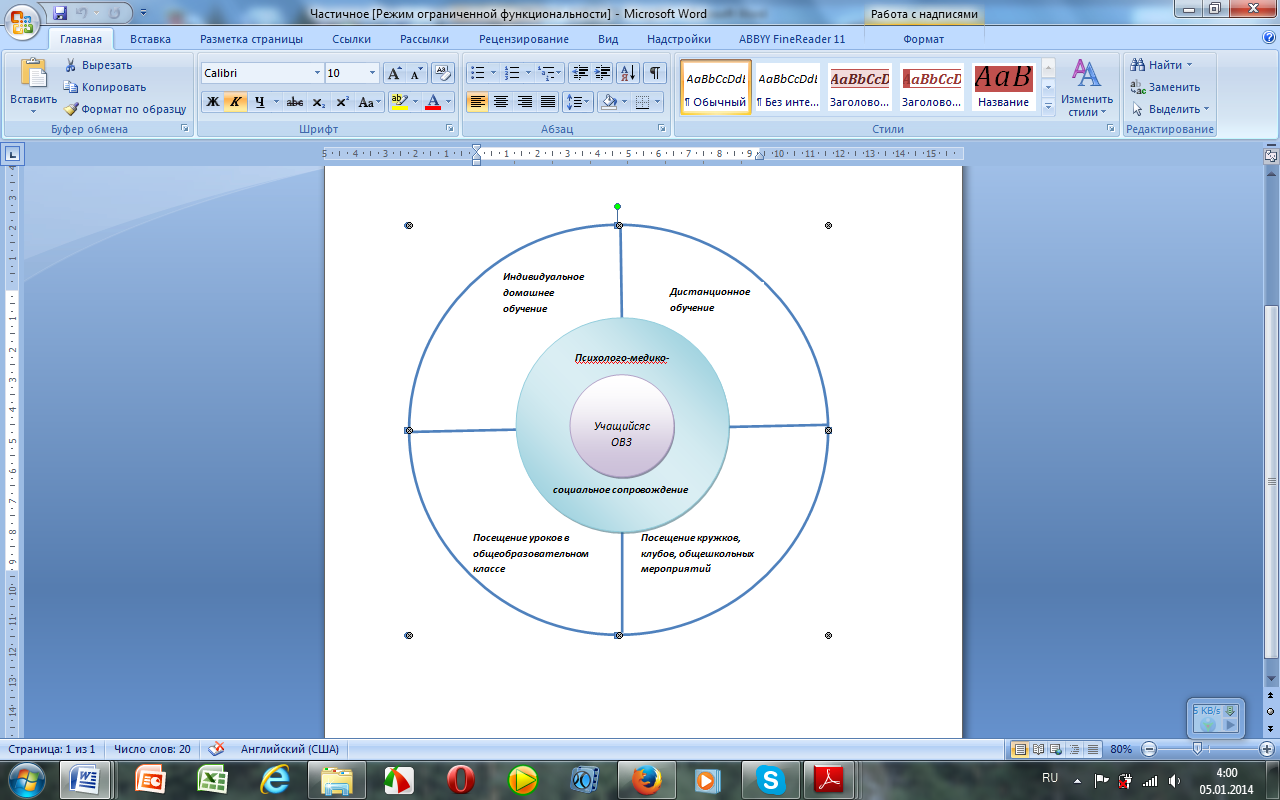This screenshot has width=1280, height=800.
Task: Toggle left text alignment
Action: (x=478, y=102)
